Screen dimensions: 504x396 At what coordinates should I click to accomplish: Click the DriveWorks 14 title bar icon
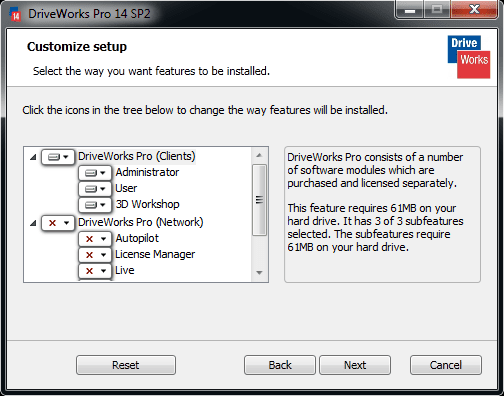click(15, 14)
